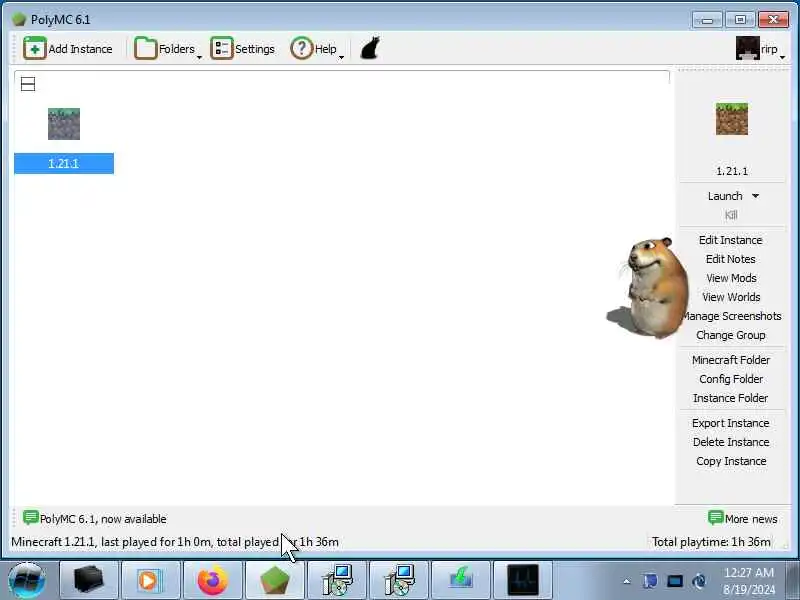800x600 pixels.
Task: Click the rirp account avatar
Action: 747,48
